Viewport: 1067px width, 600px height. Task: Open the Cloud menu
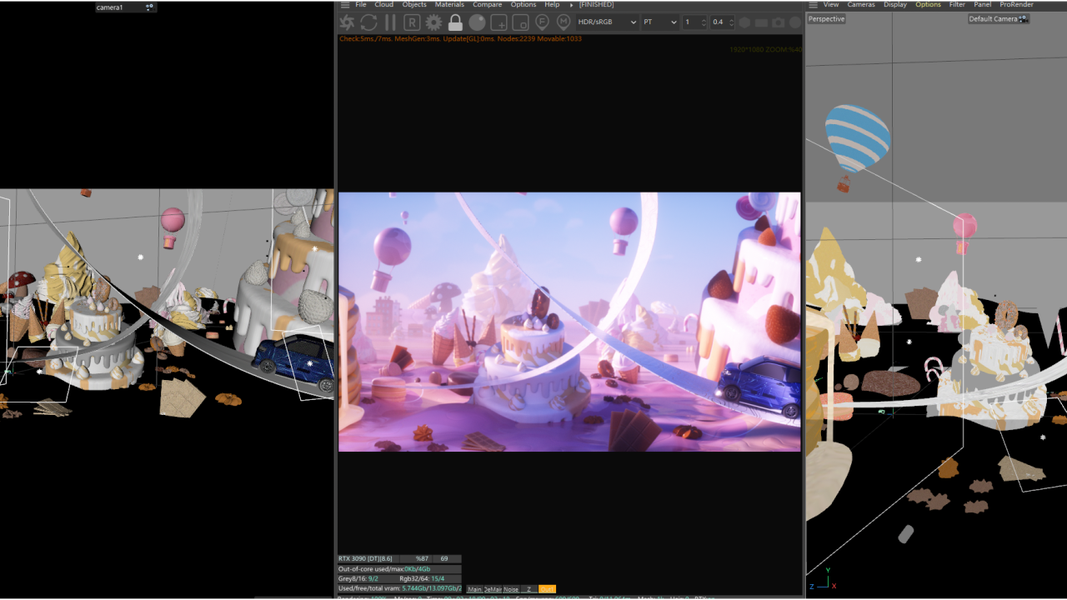384,5
